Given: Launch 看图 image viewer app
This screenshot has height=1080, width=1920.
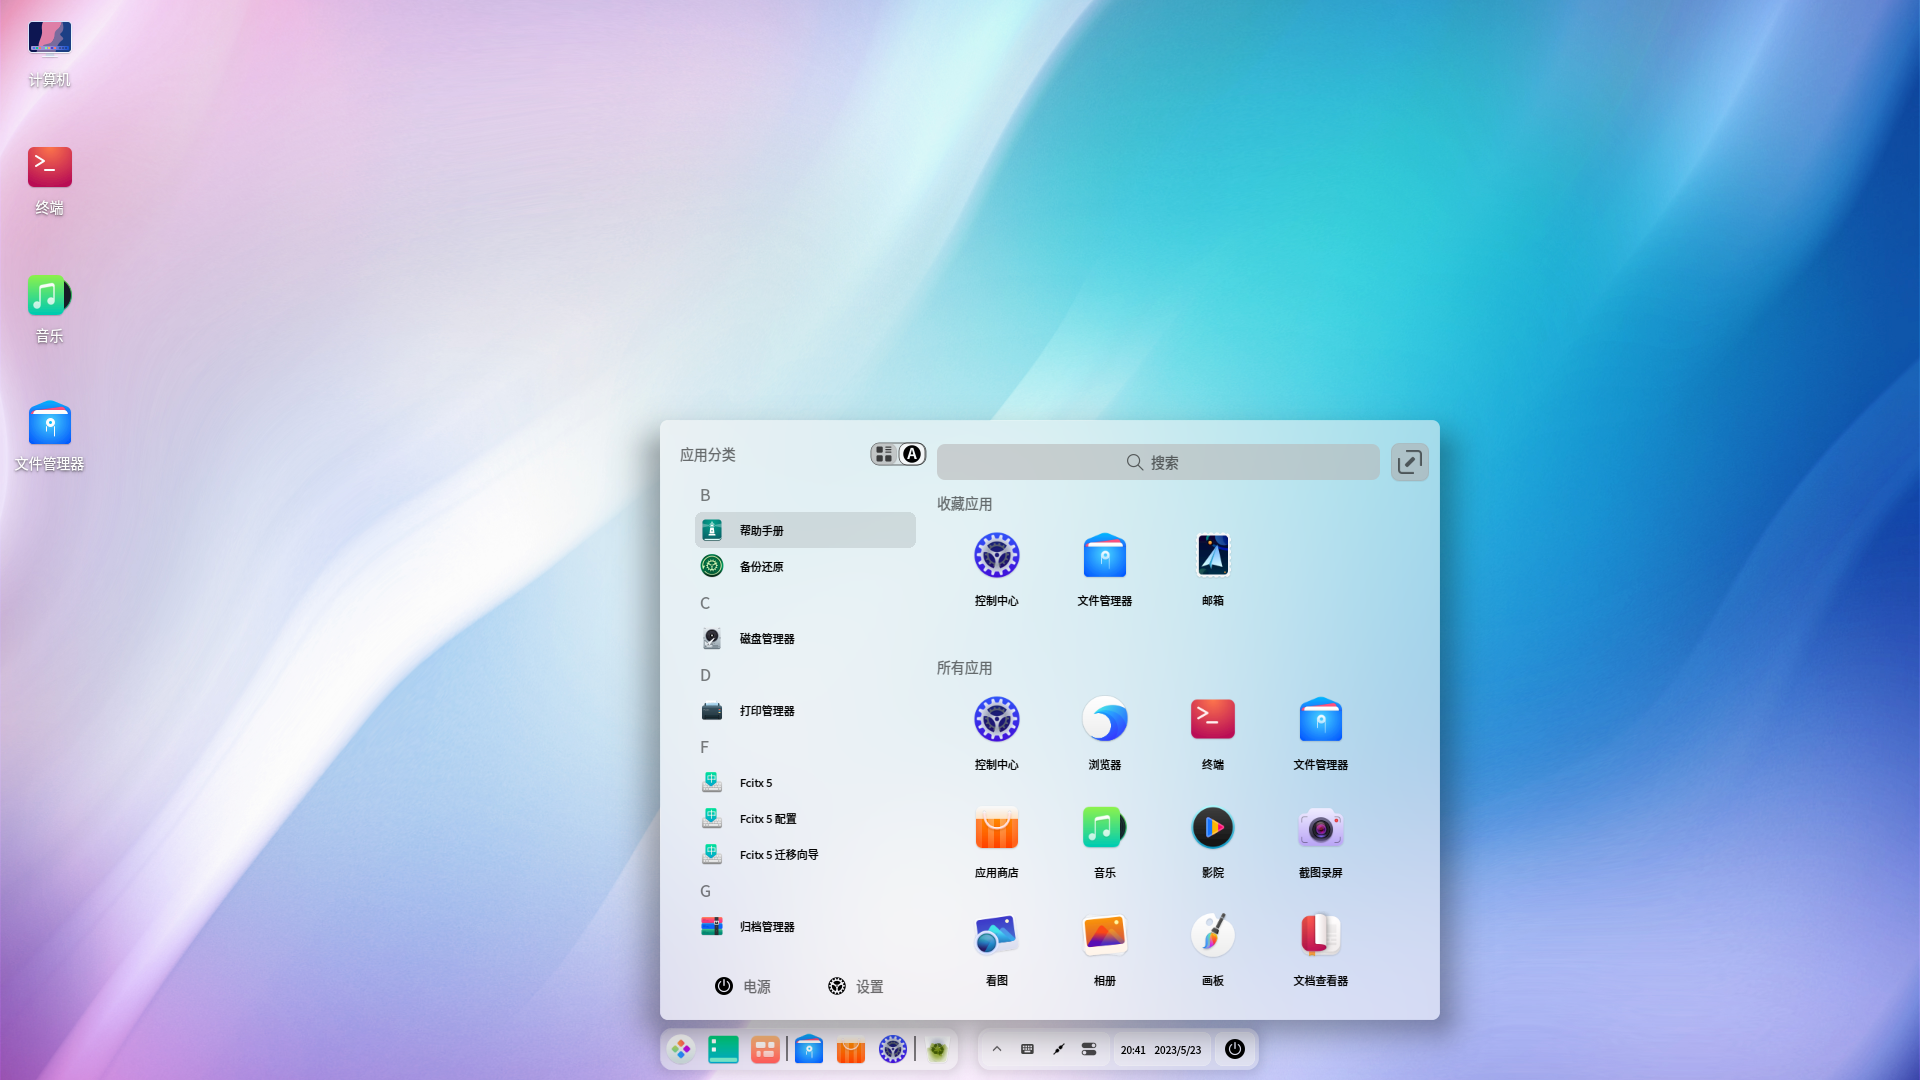Looking at the screenshot, I should 996,947.
